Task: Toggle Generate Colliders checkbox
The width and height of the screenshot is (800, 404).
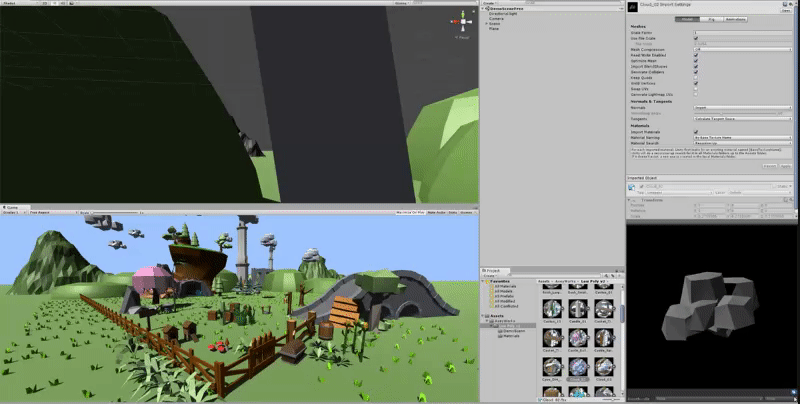Action: [695, 72]
